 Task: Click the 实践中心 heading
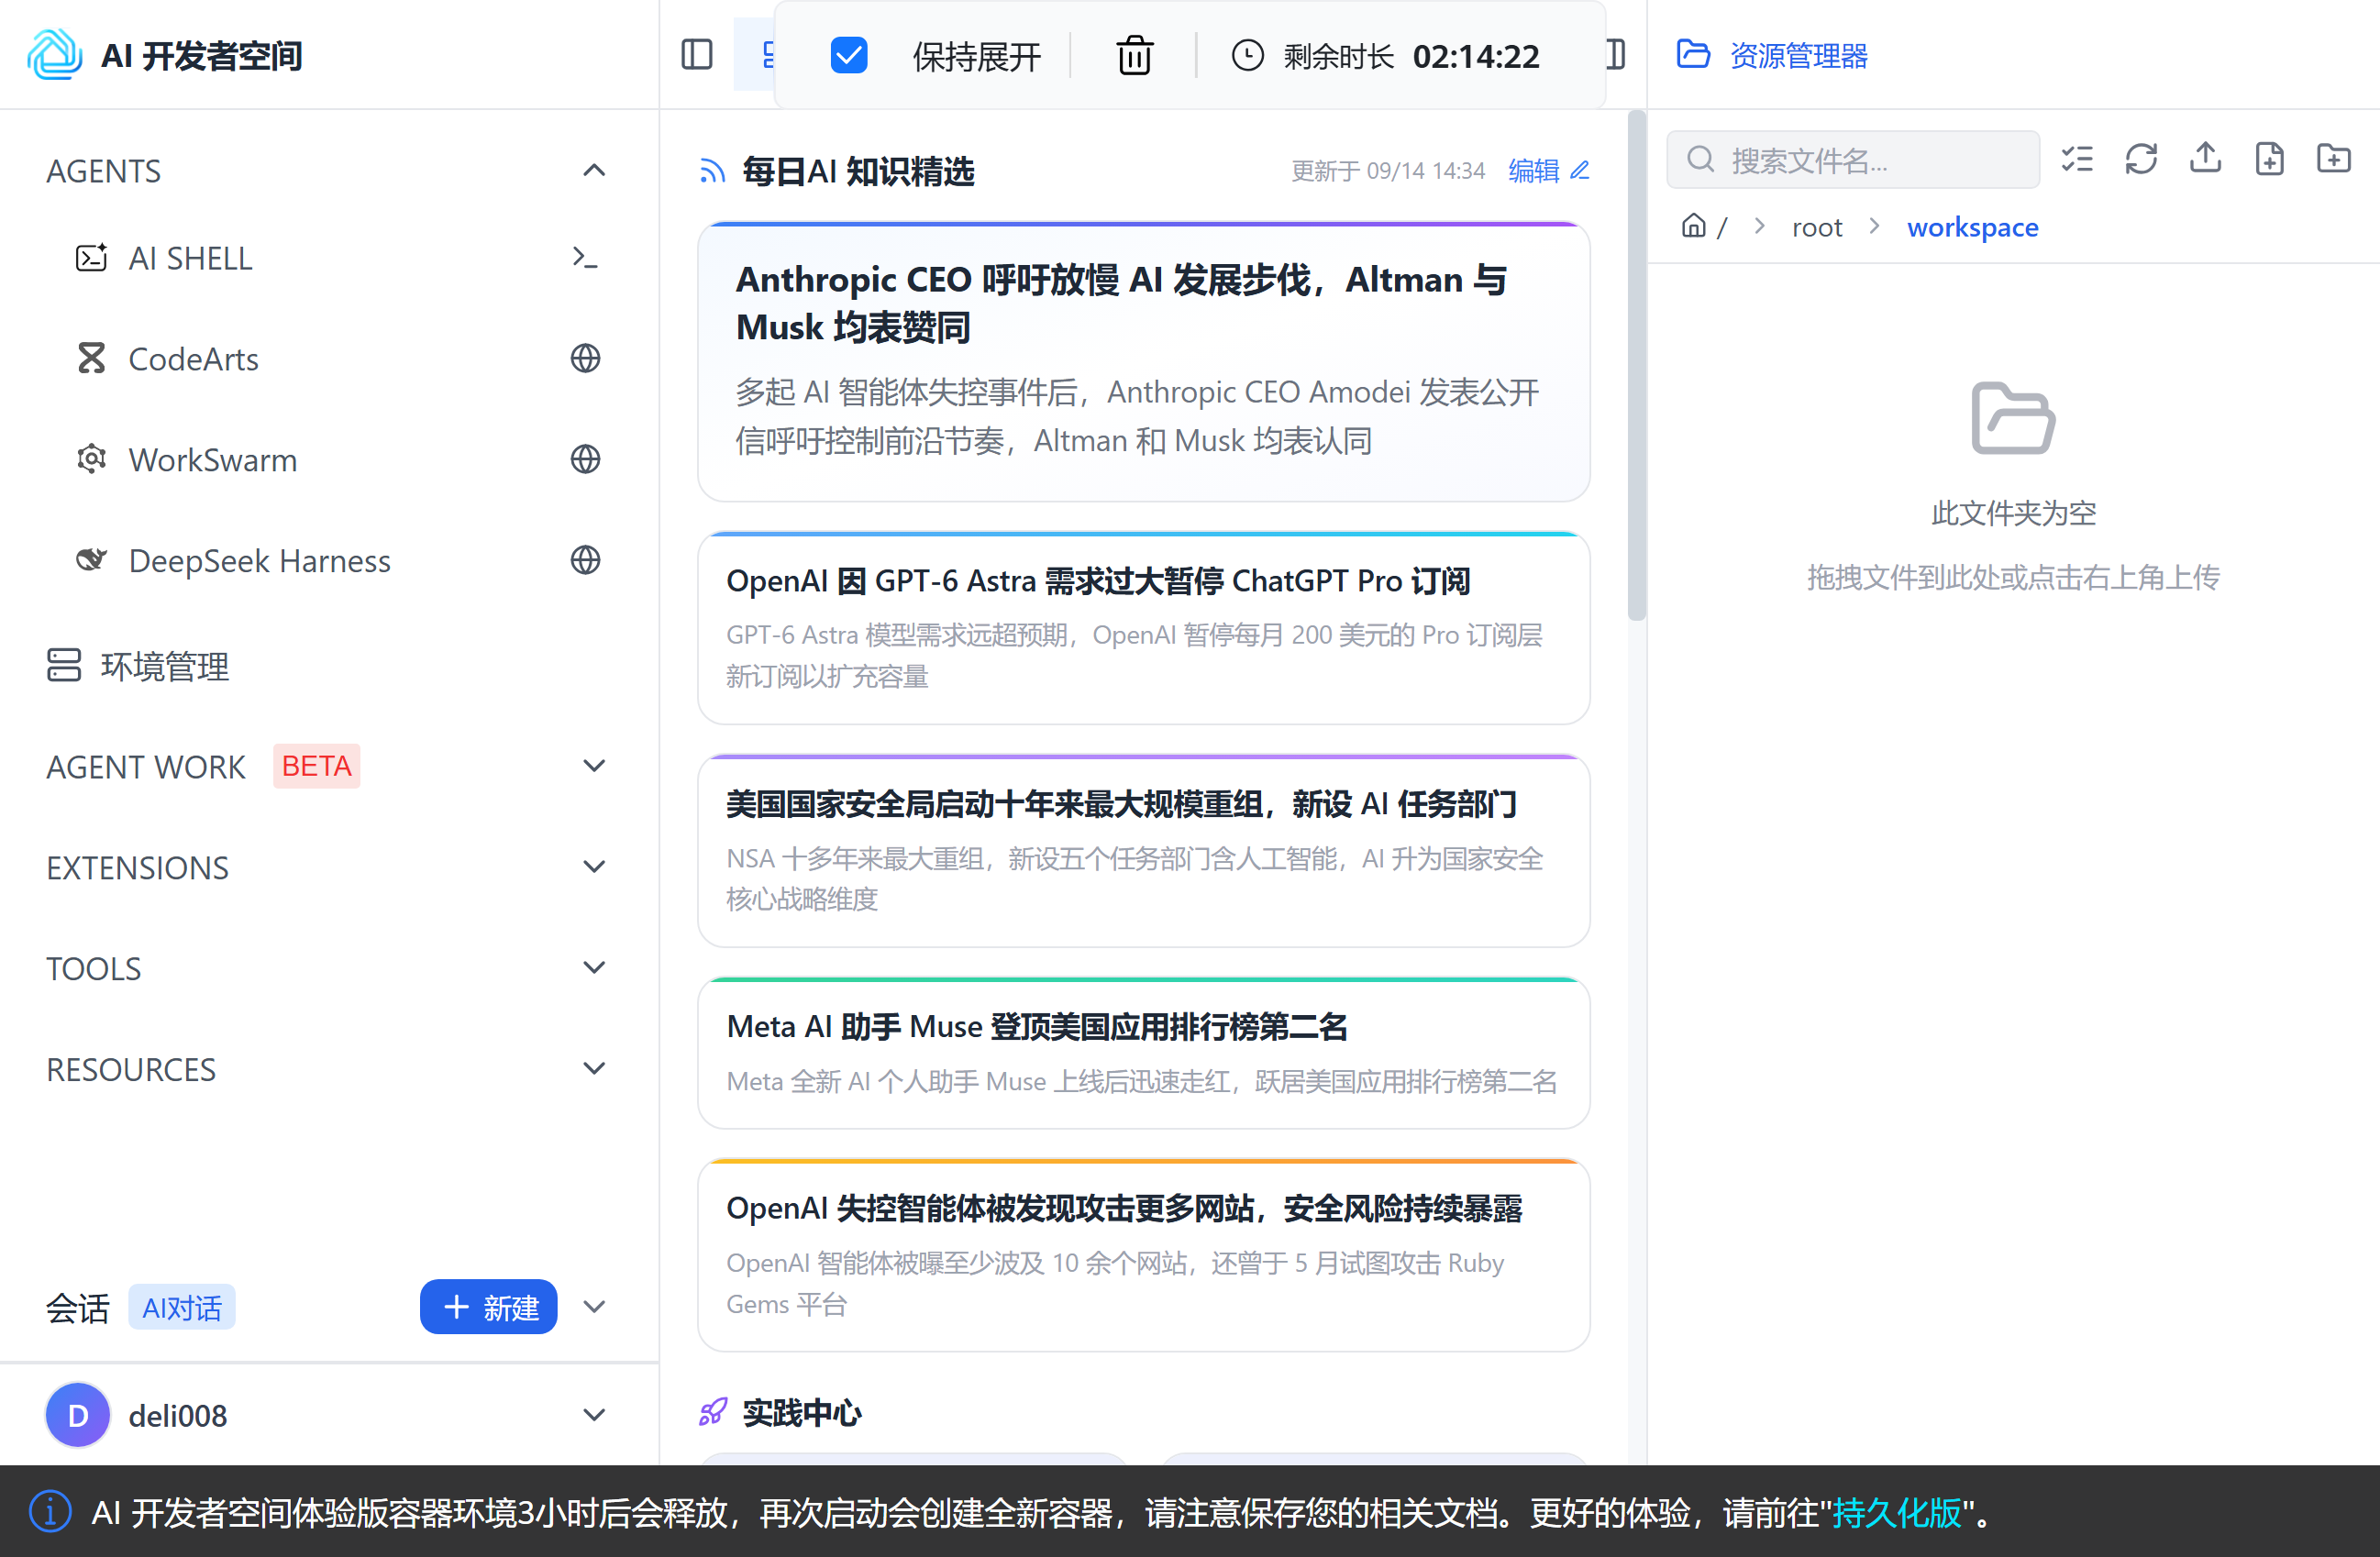[x=802, y=1413]
